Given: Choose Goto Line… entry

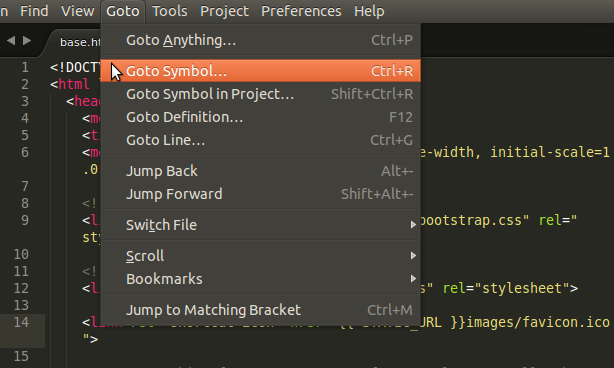Looking at the screenshot, I should click(x=261, y=140).
